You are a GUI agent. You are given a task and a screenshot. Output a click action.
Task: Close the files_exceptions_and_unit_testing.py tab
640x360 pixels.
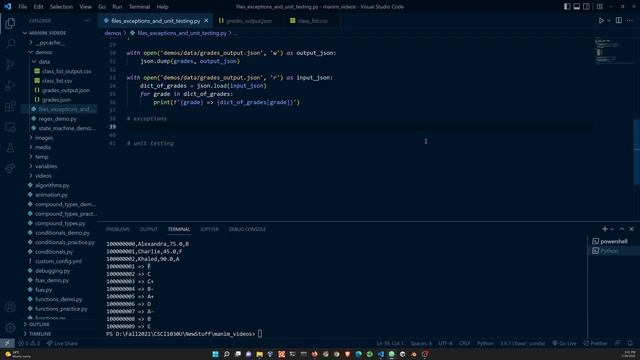206,20
